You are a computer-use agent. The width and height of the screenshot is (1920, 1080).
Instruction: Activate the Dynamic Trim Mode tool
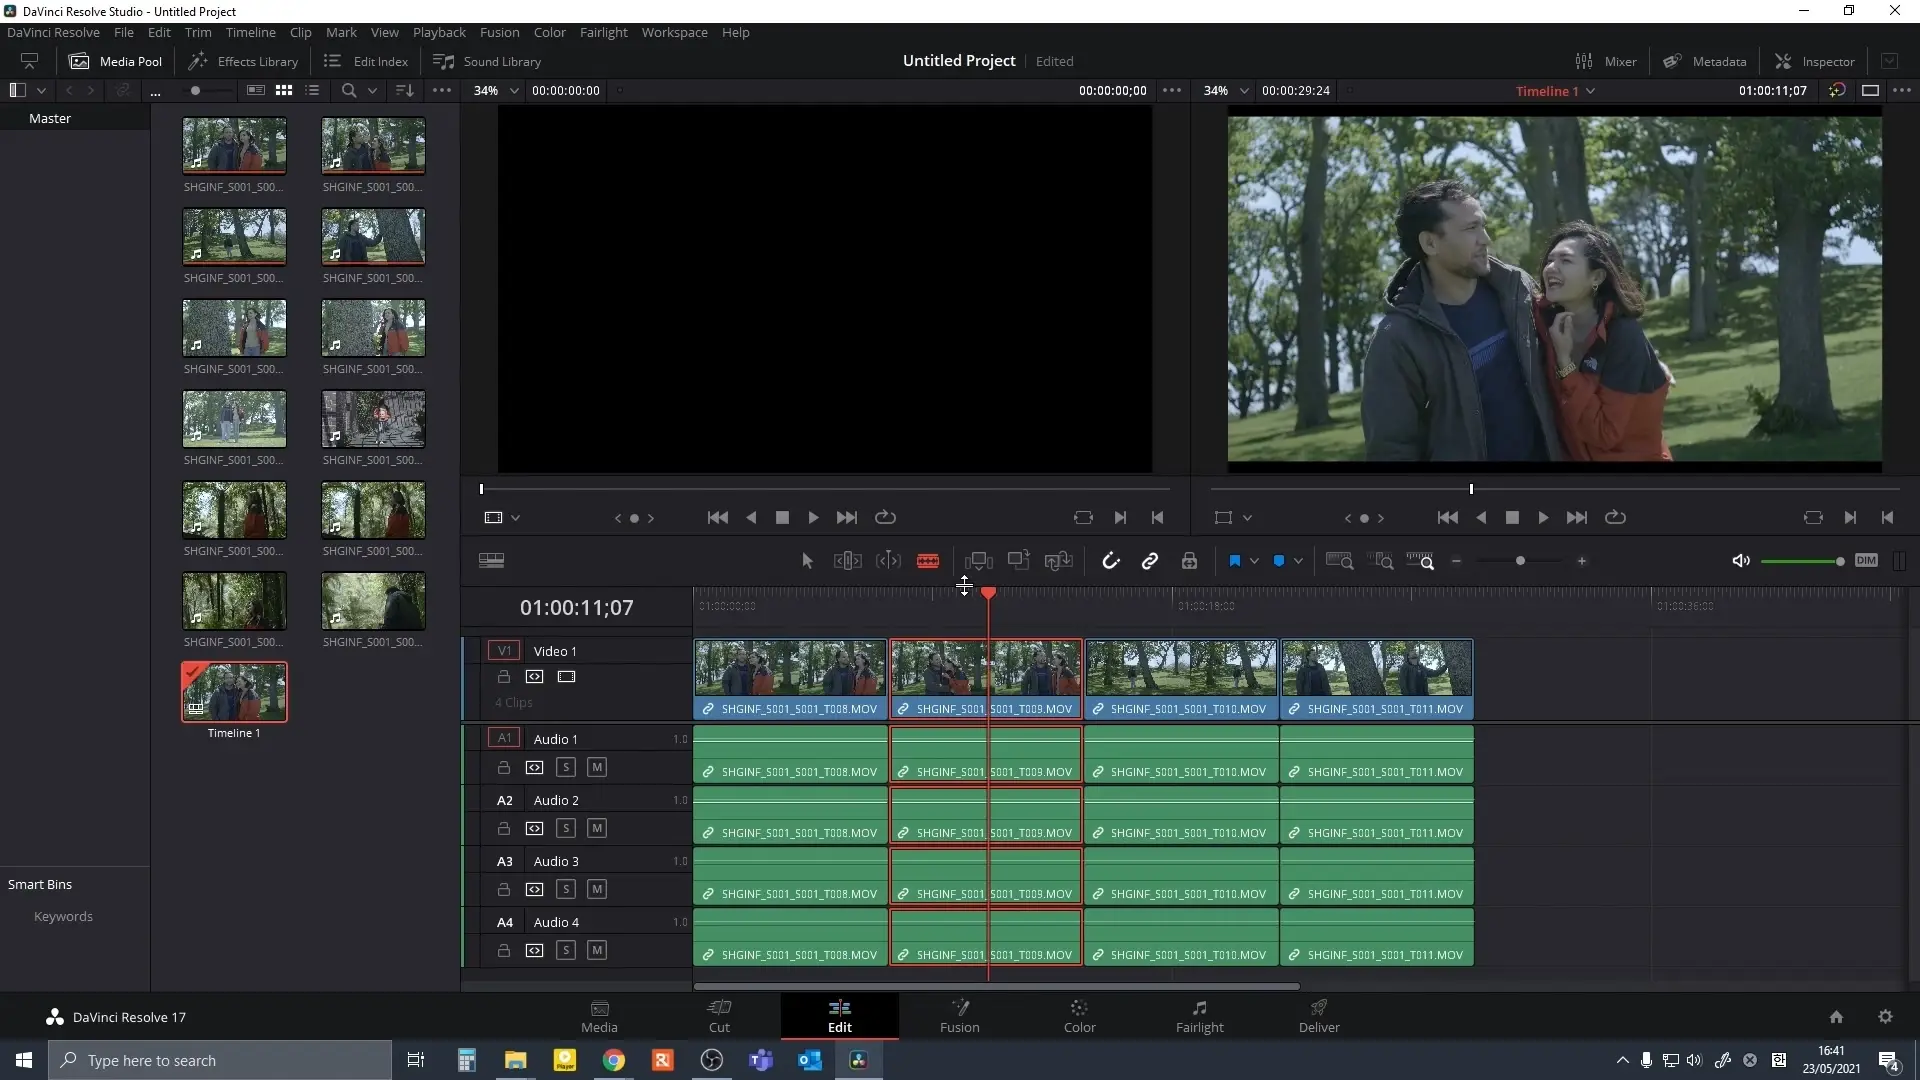[x=888, y=561]
